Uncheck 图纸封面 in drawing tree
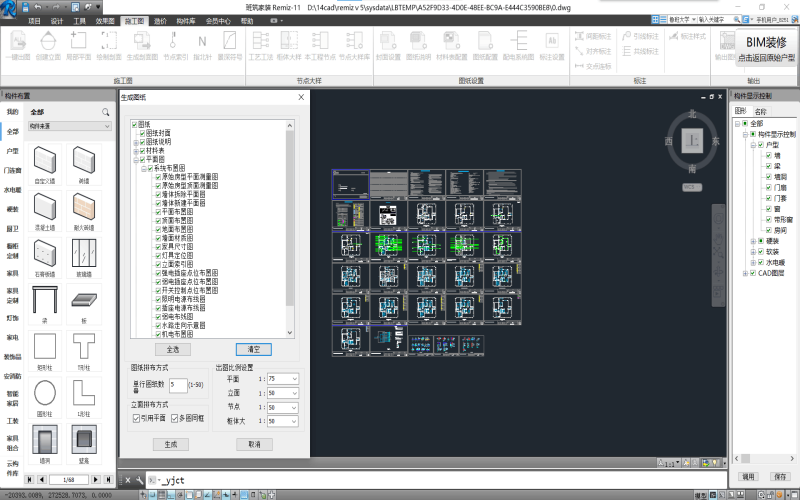 coord(142,133)
